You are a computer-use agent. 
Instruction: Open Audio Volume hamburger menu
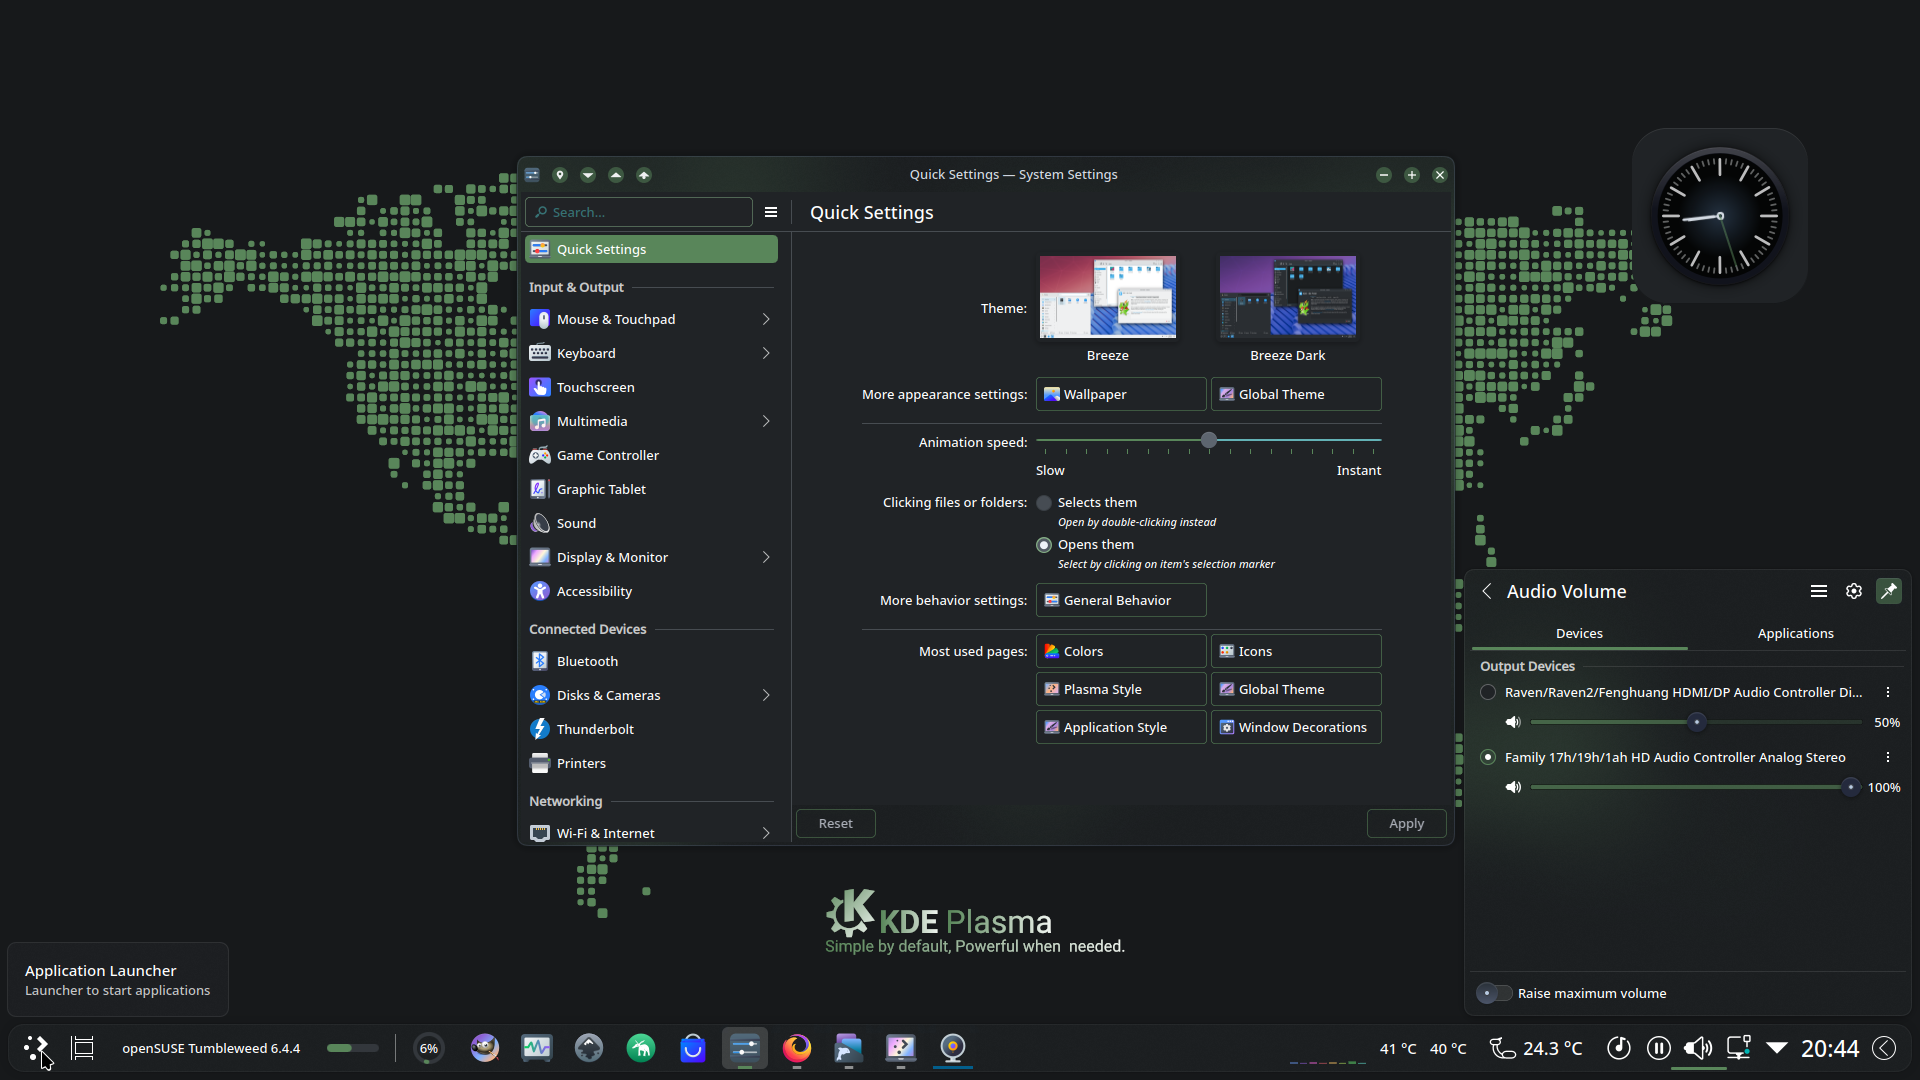pos(1819,591)
